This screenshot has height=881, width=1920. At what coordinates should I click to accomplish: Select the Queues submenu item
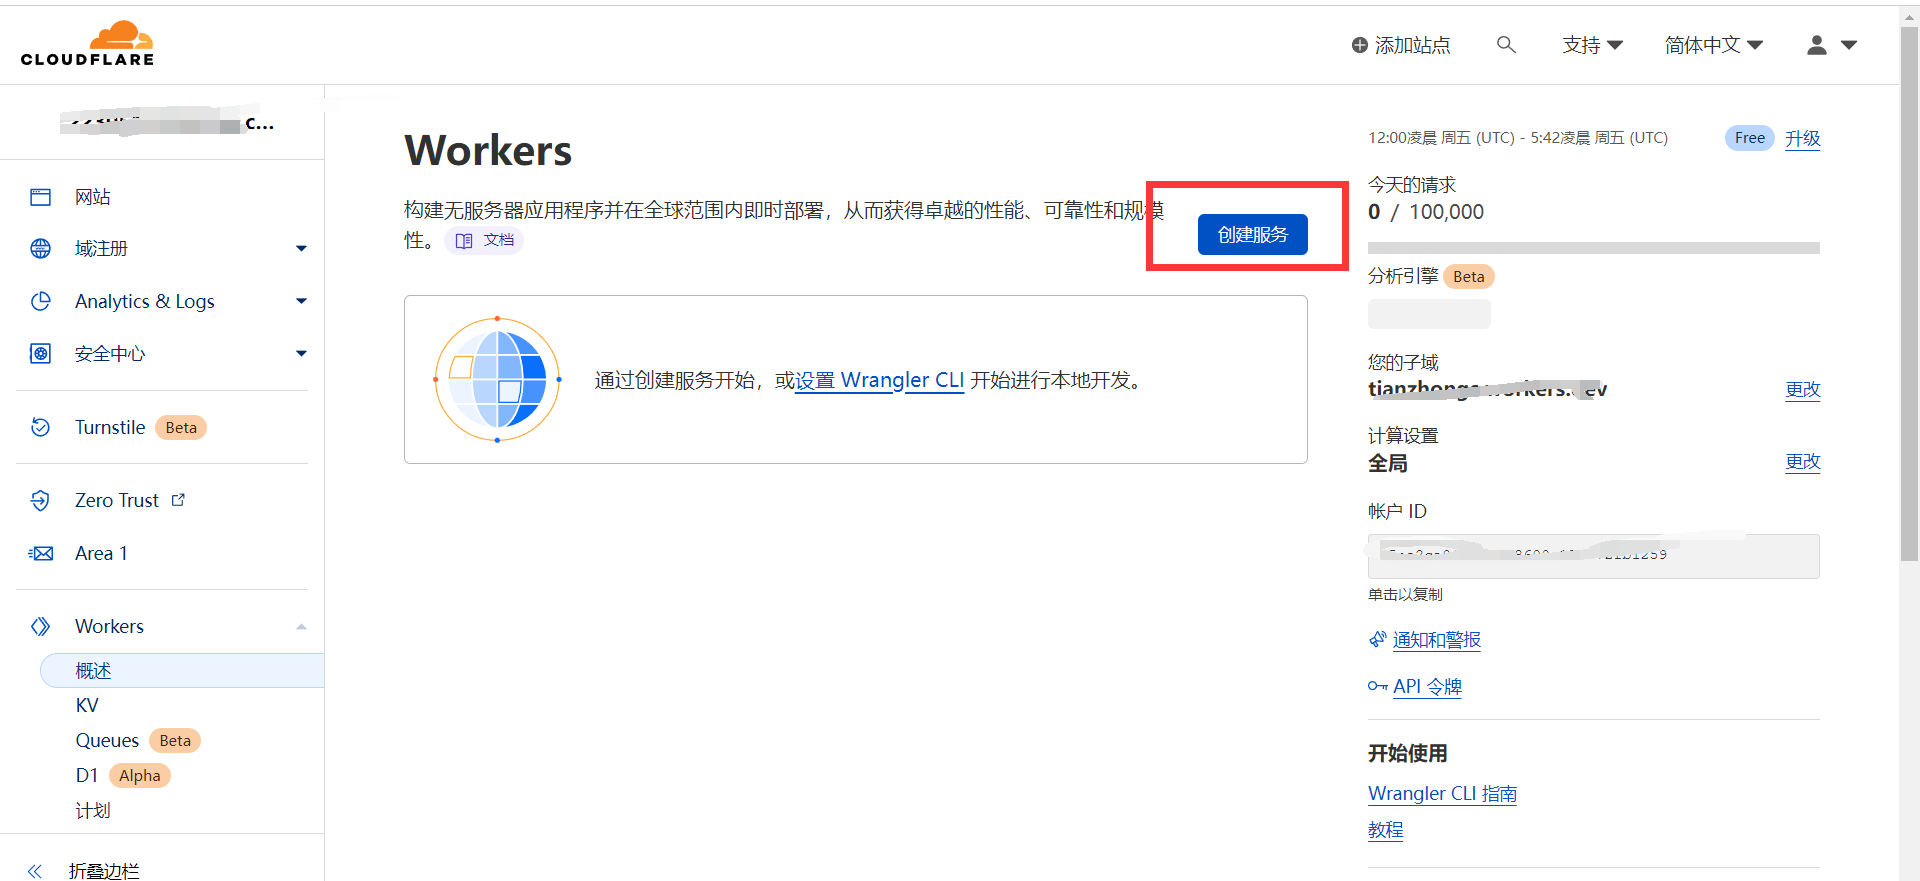point(107,740)
